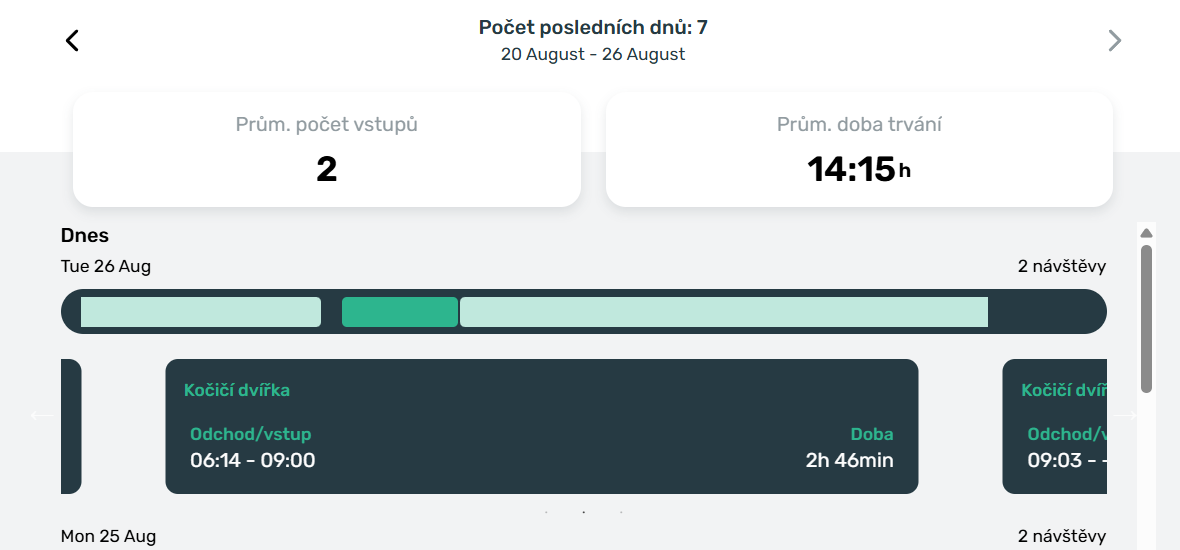This screenshot has height=550, width=1180.
Task: Click the carousel's right arrow
Action: coord(1127,416)
